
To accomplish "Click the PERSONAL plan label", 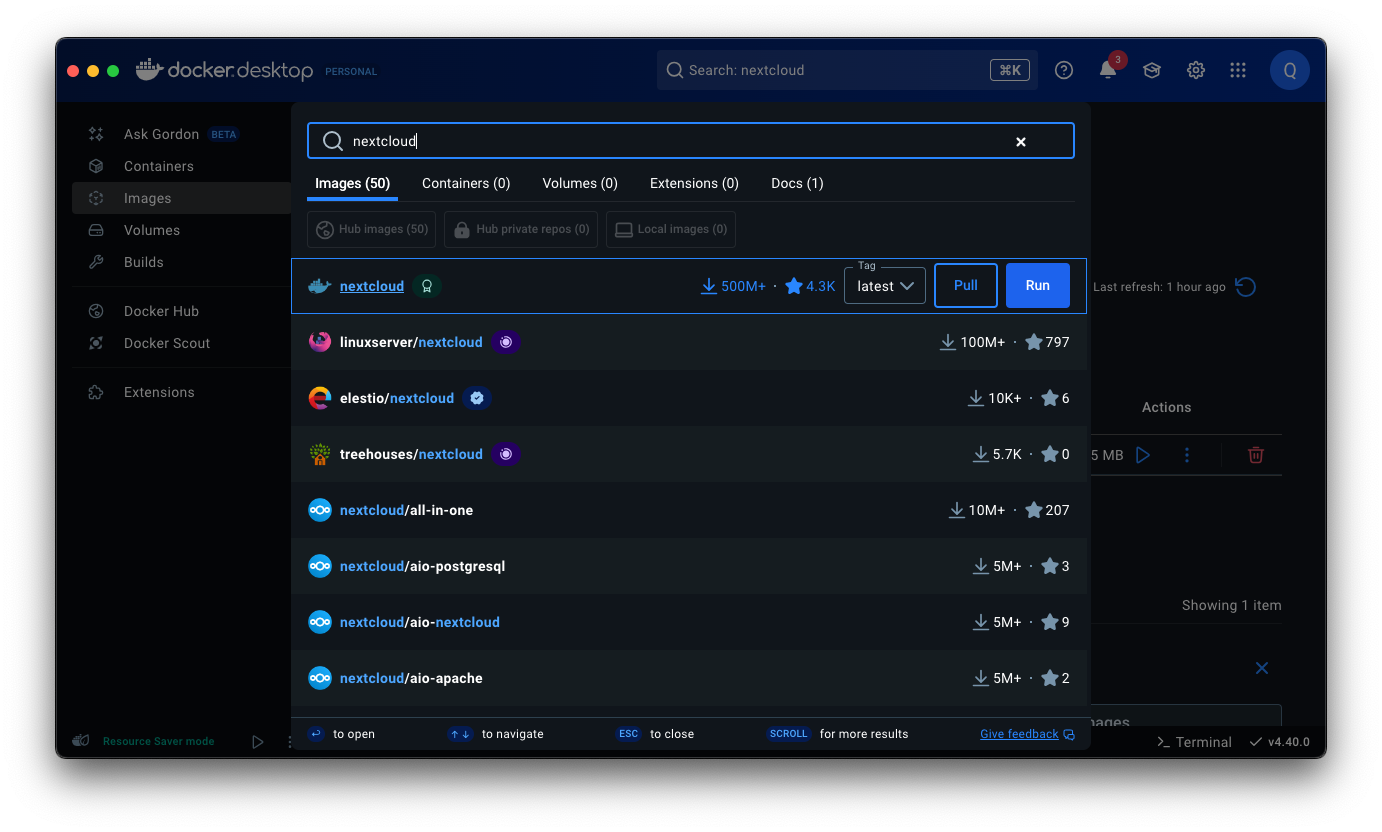I will [351, 72].
